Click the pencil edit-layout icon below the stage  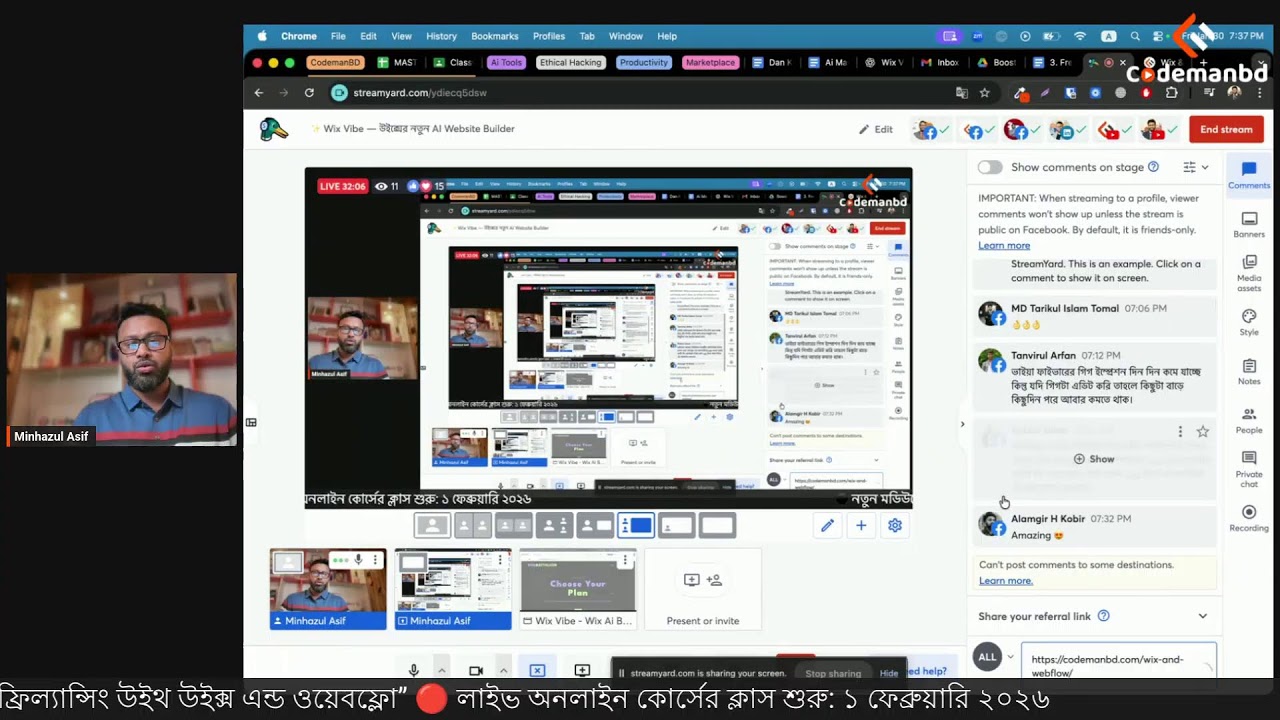(827, 525)
